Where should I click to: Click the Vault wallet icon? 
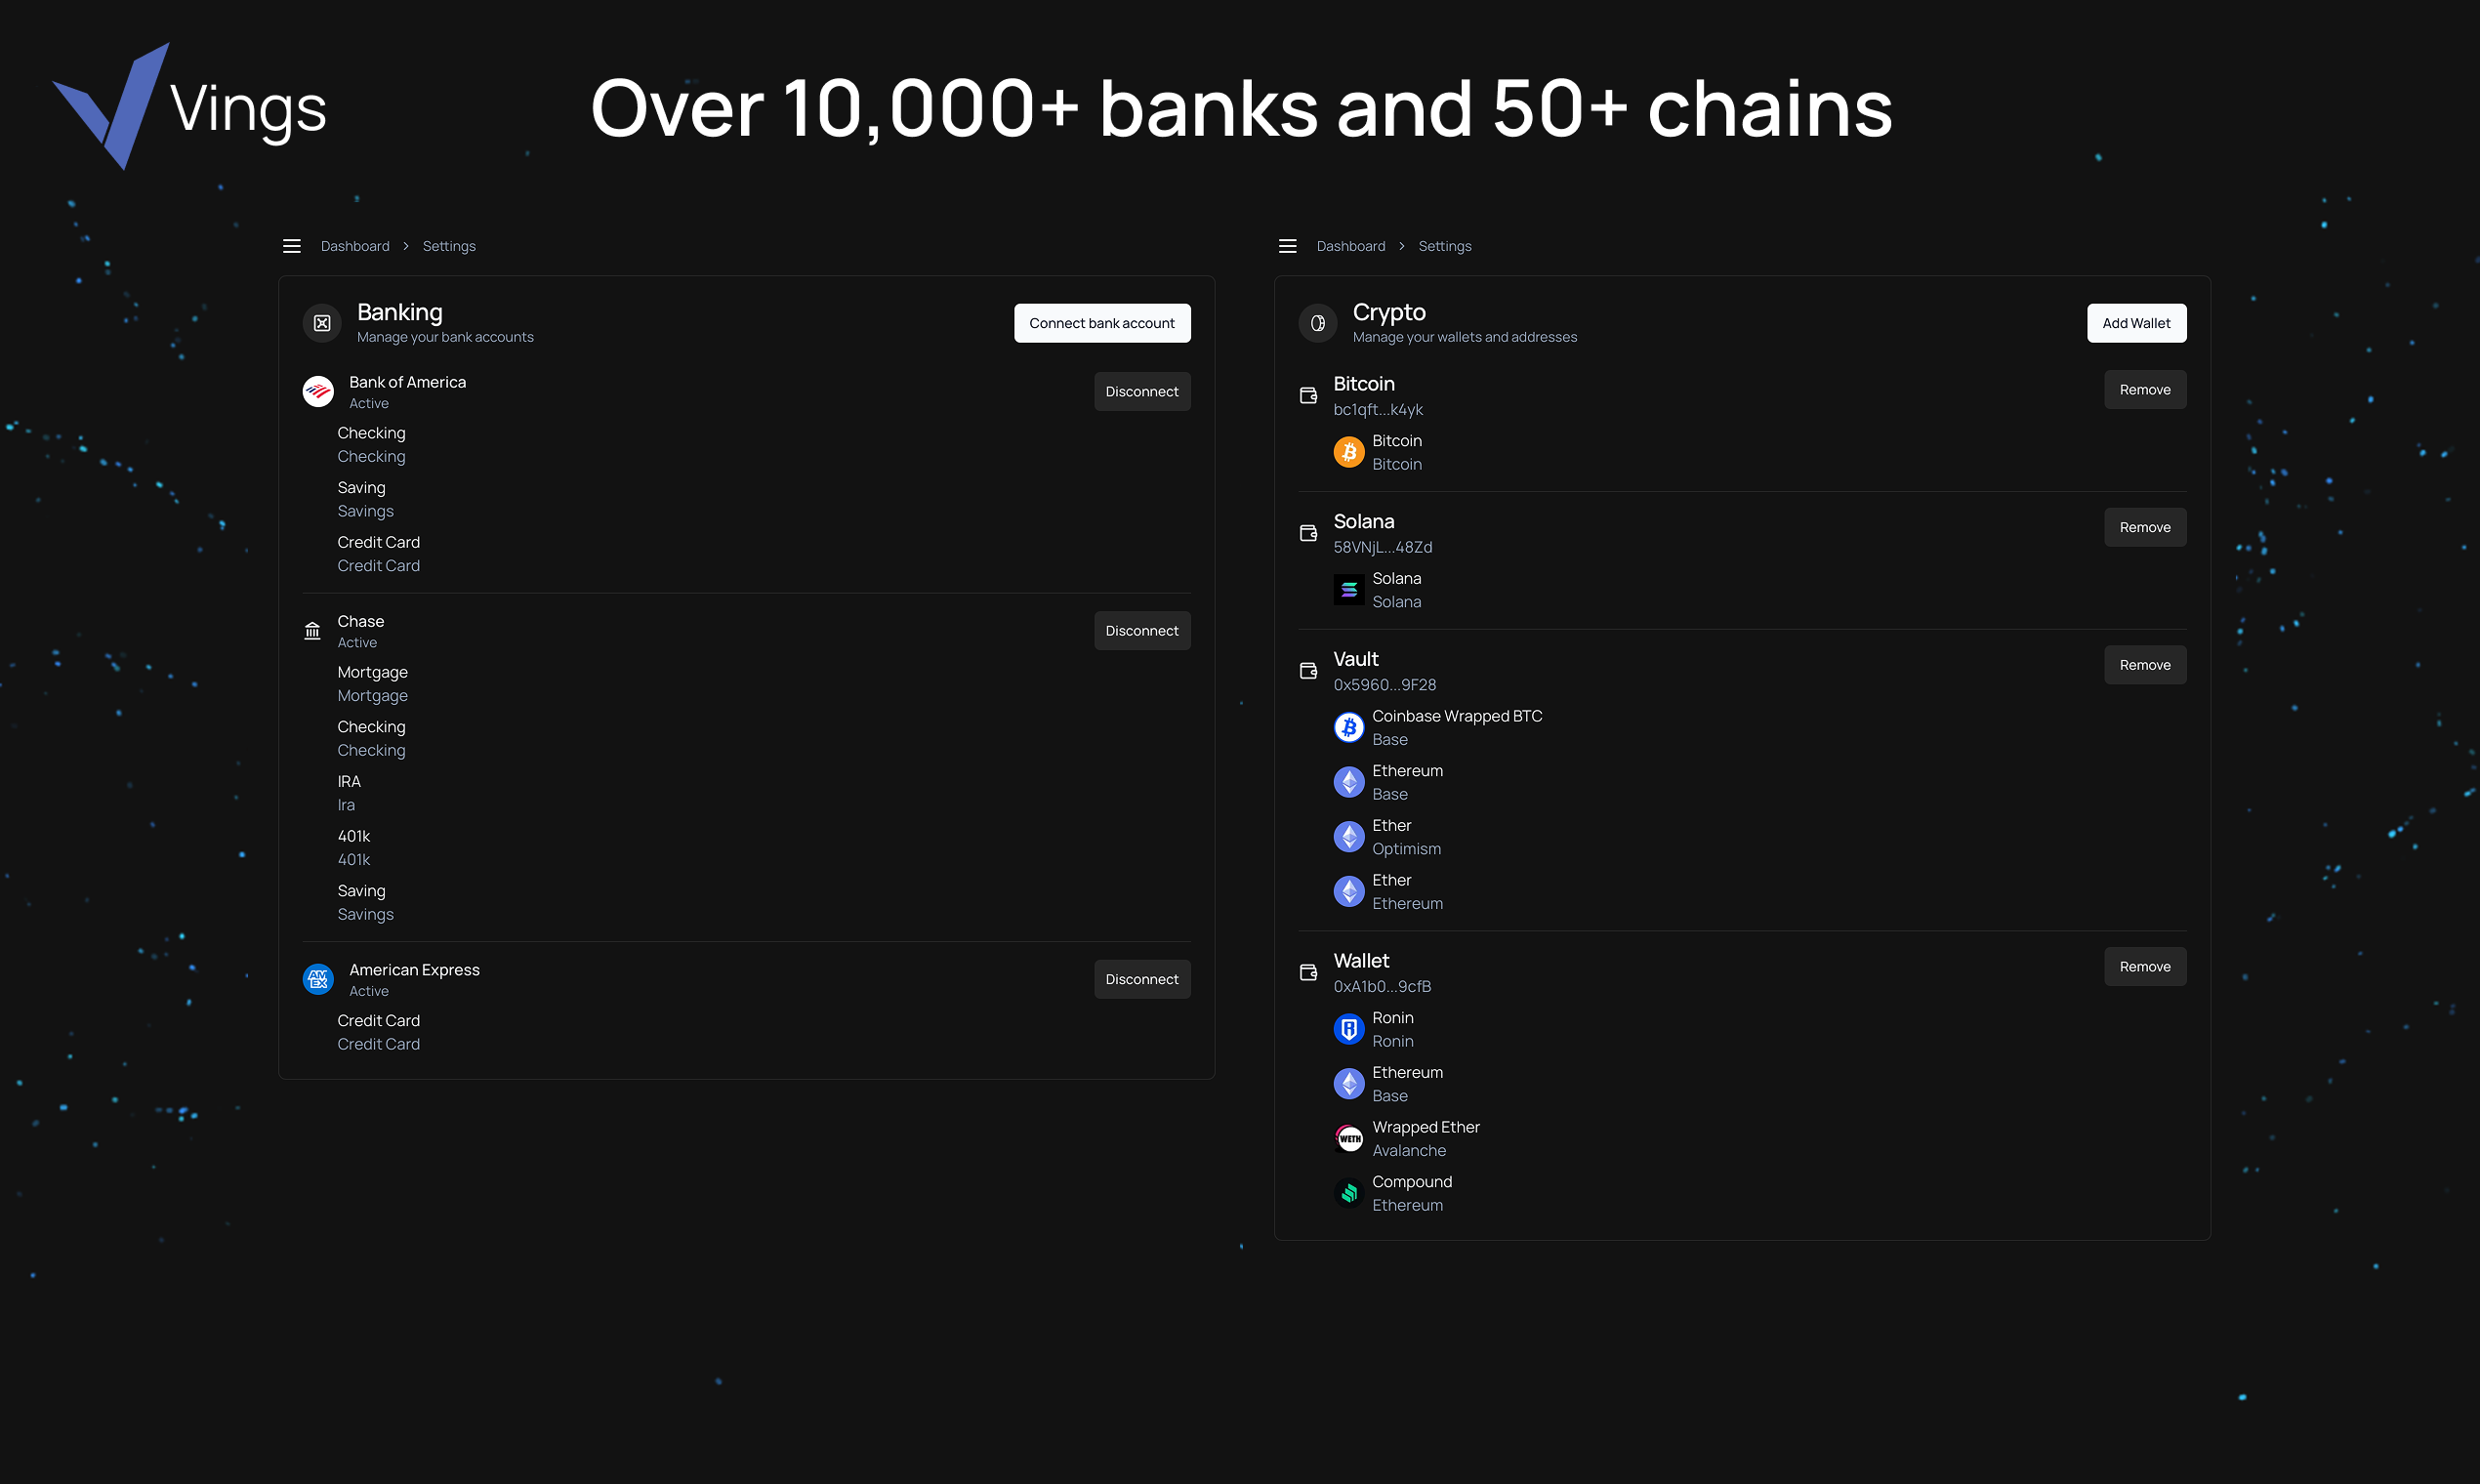pyautogui.click(x=1308, y=671)
